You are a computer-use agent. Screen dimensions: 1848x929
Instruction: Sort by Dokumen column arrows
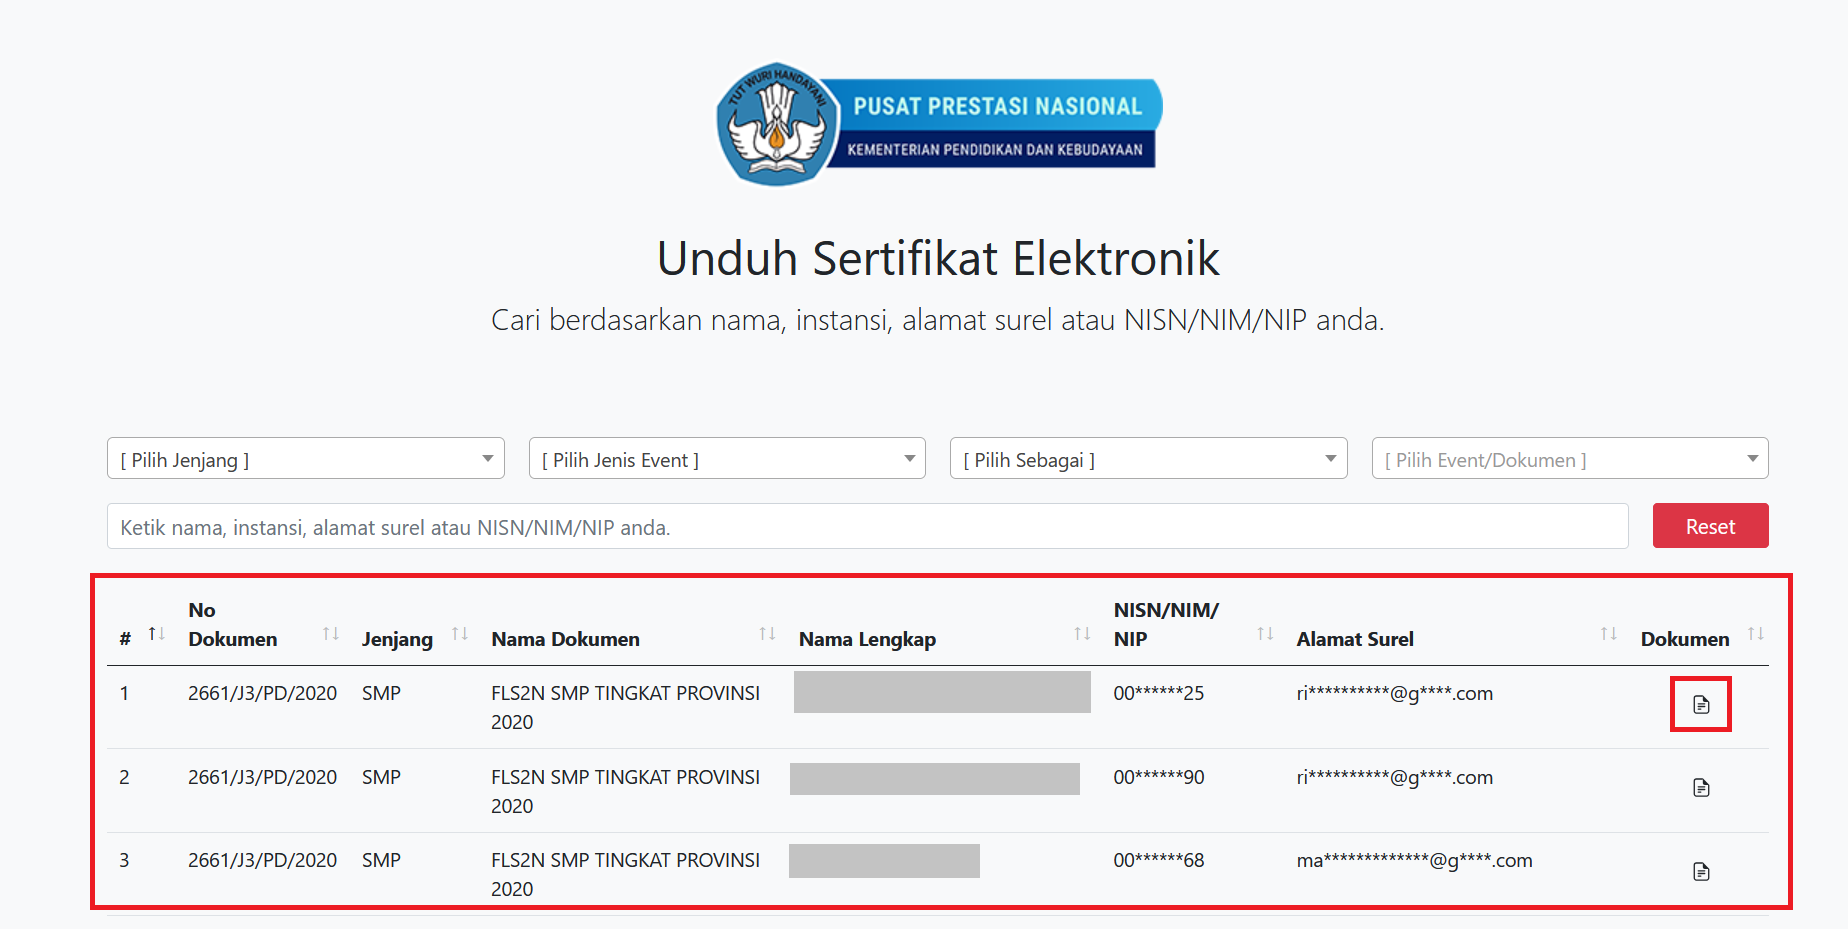pyautogui.click(x=1755, y=634)
